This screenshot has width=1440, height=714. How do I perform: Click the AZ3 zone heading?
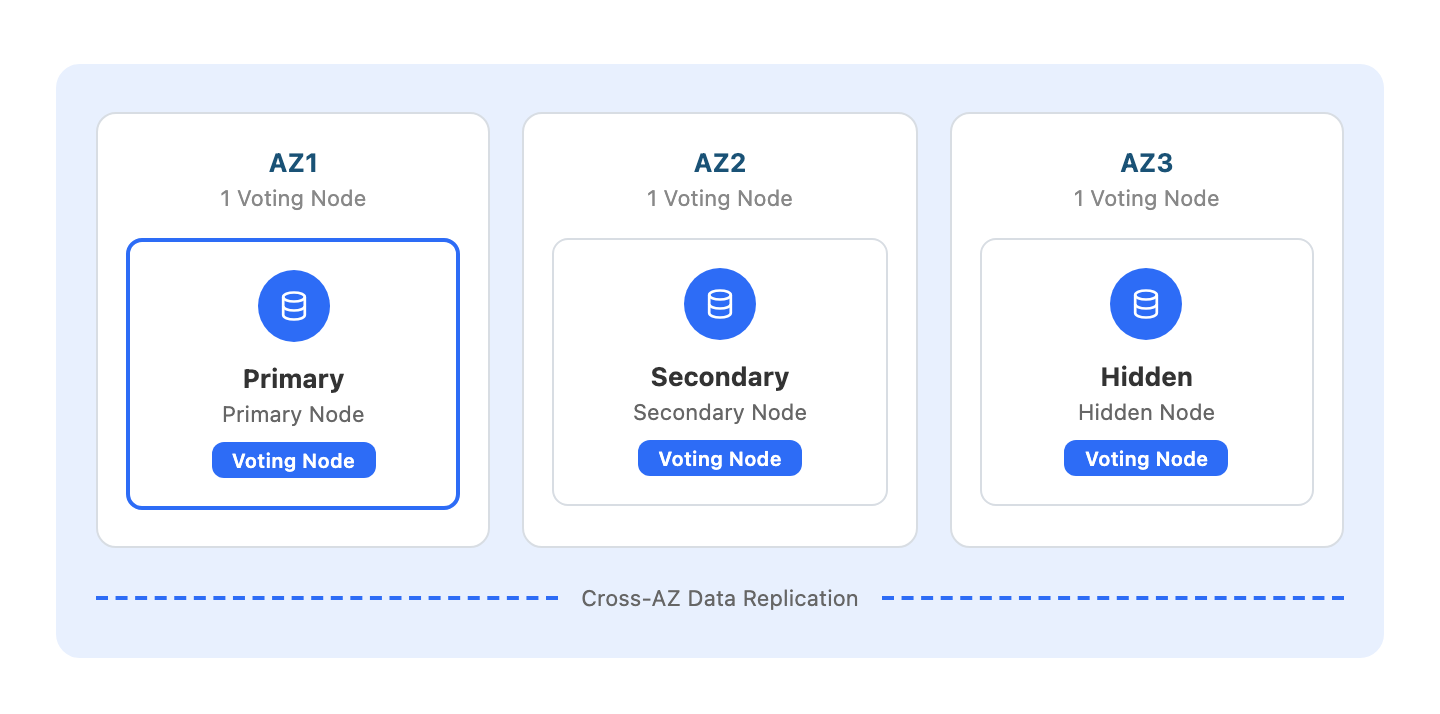[x=1146, y=163]
